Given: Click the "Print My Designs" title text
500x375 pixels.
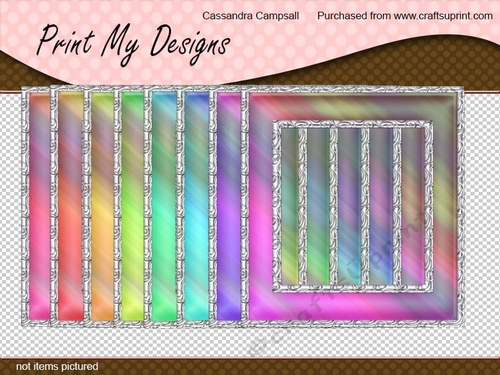Looking at the screenshot, I should pyautogui.click(x=133, y=44).
